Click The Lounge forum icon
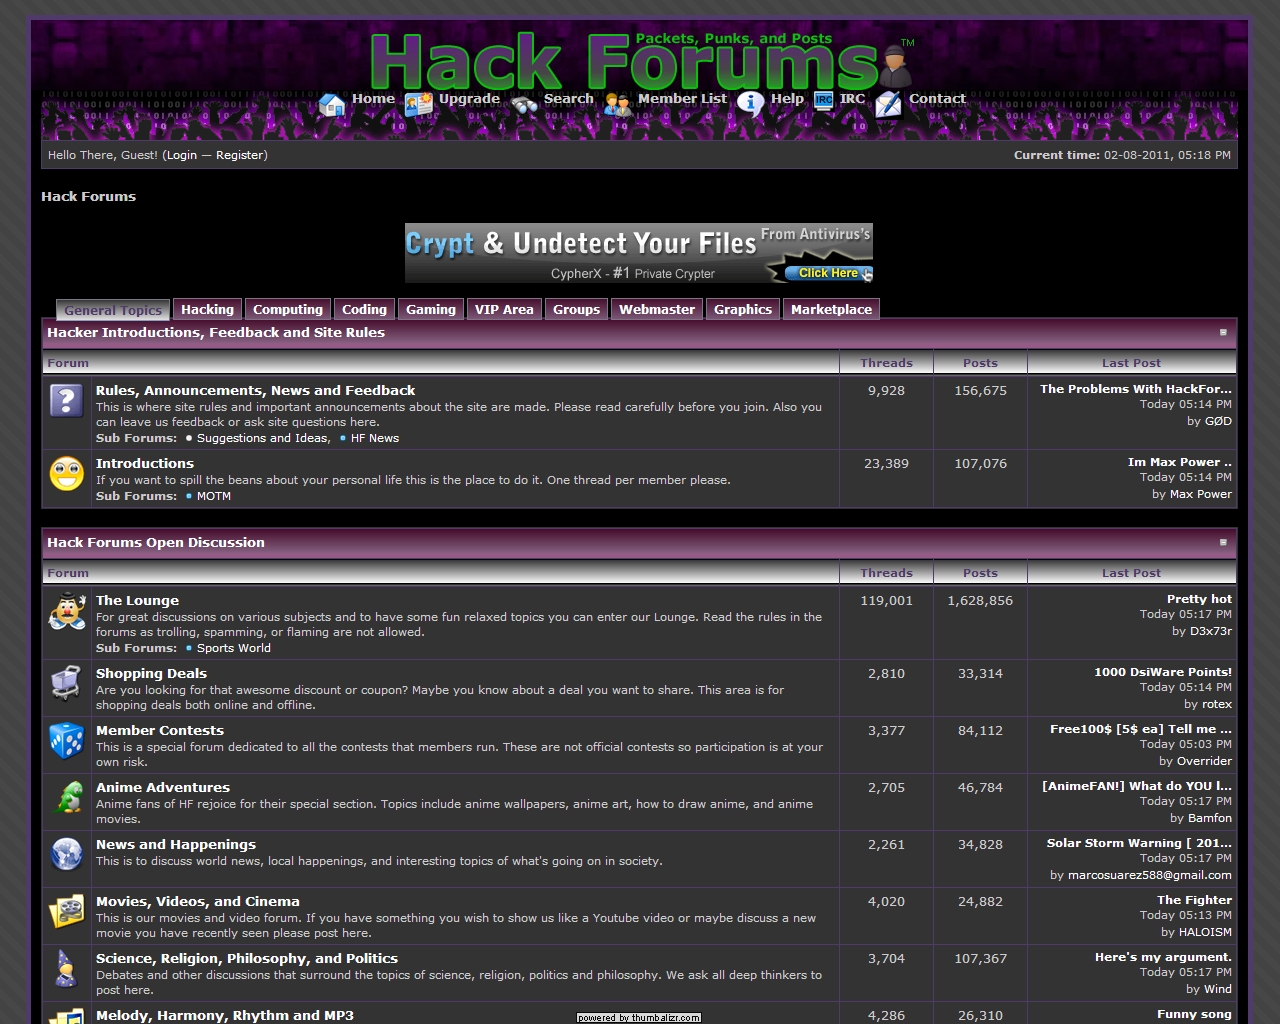Image resolution: width=1280 pixels, height=1024 pixels. [67, 611]
